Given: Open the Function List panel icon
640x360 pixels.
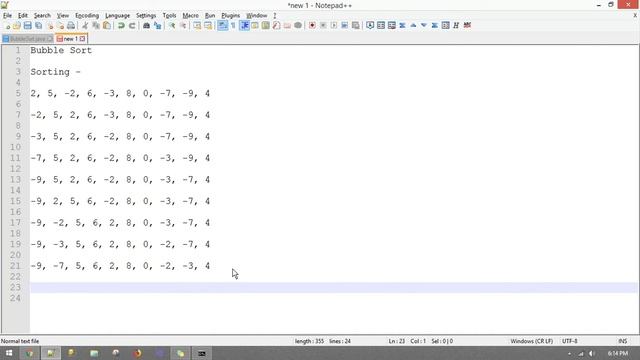Looking at the screenshot, I should tap(276, 26).
